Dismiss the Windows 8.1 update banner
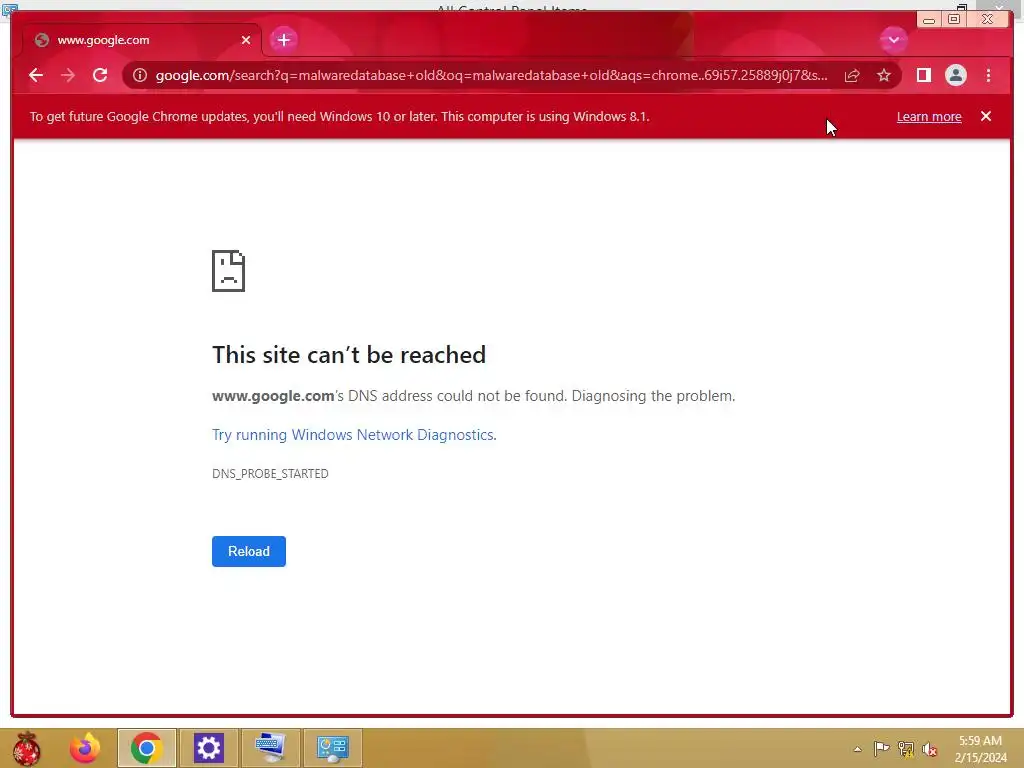Viewport: 1024px width, 768px height. pos(985,116)
